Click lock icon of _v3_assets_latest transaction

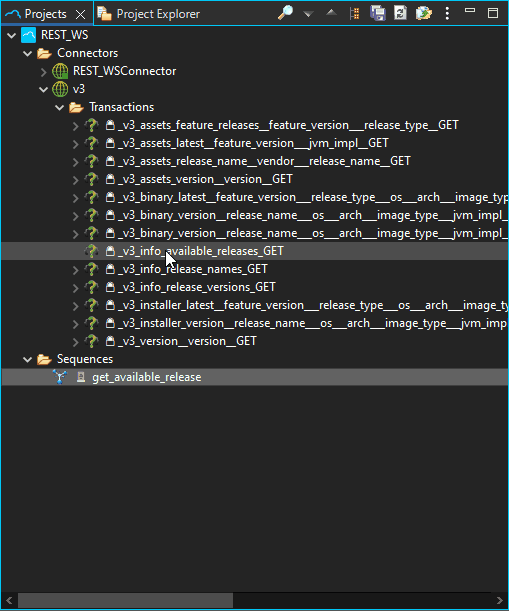[110, 143]
